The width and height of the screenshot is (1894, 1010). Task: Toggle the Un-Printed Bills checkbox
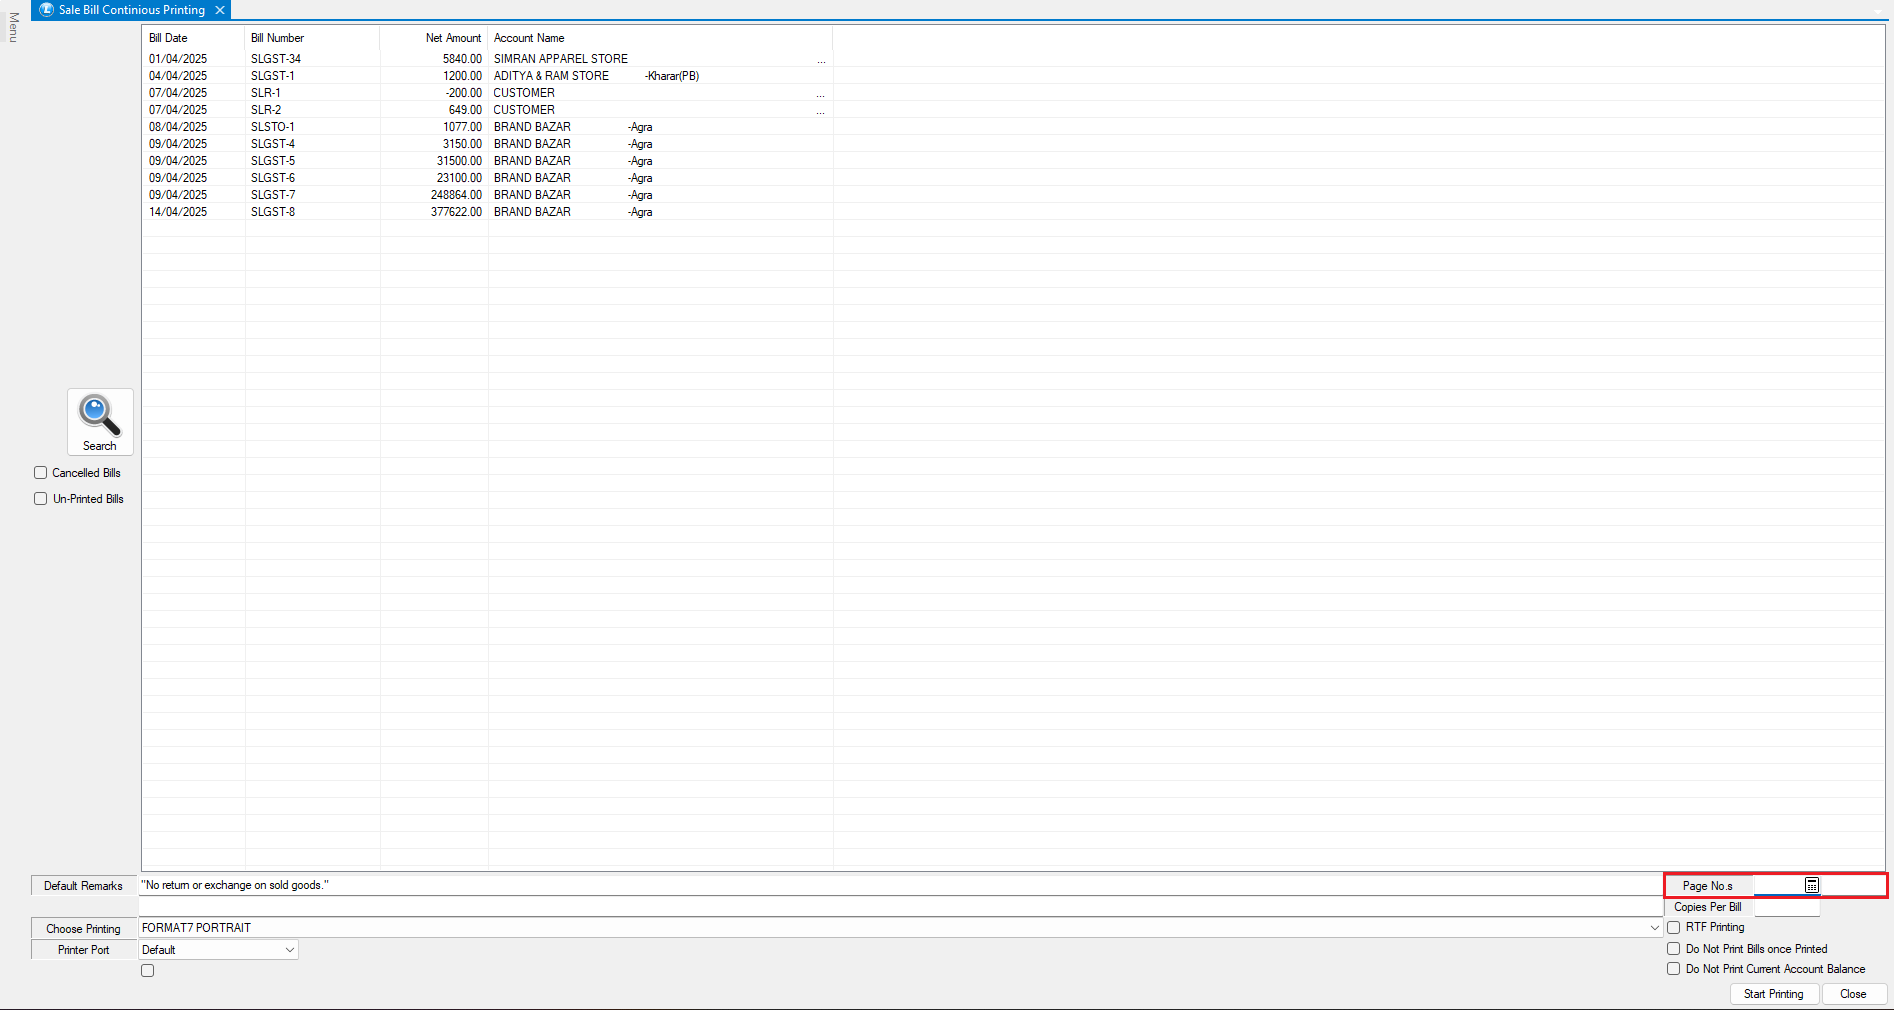coord(41,499)
